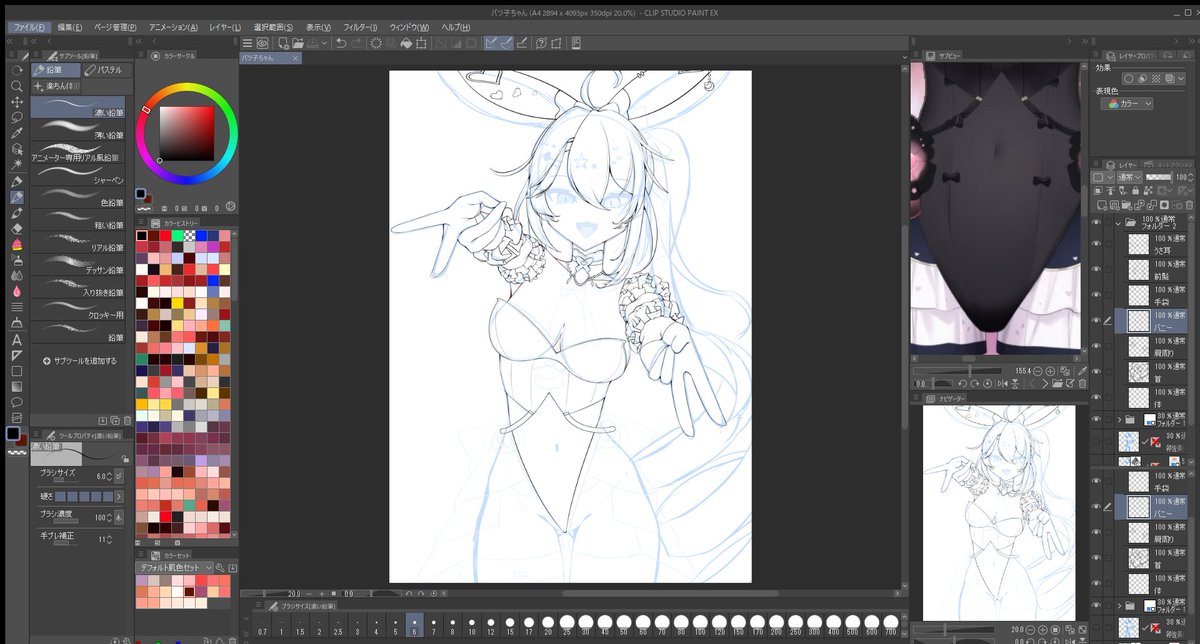The height and width of the screenshot is (644, 1200).
Task: Click the layer opacity slider
Action: tap(1158, 178)
